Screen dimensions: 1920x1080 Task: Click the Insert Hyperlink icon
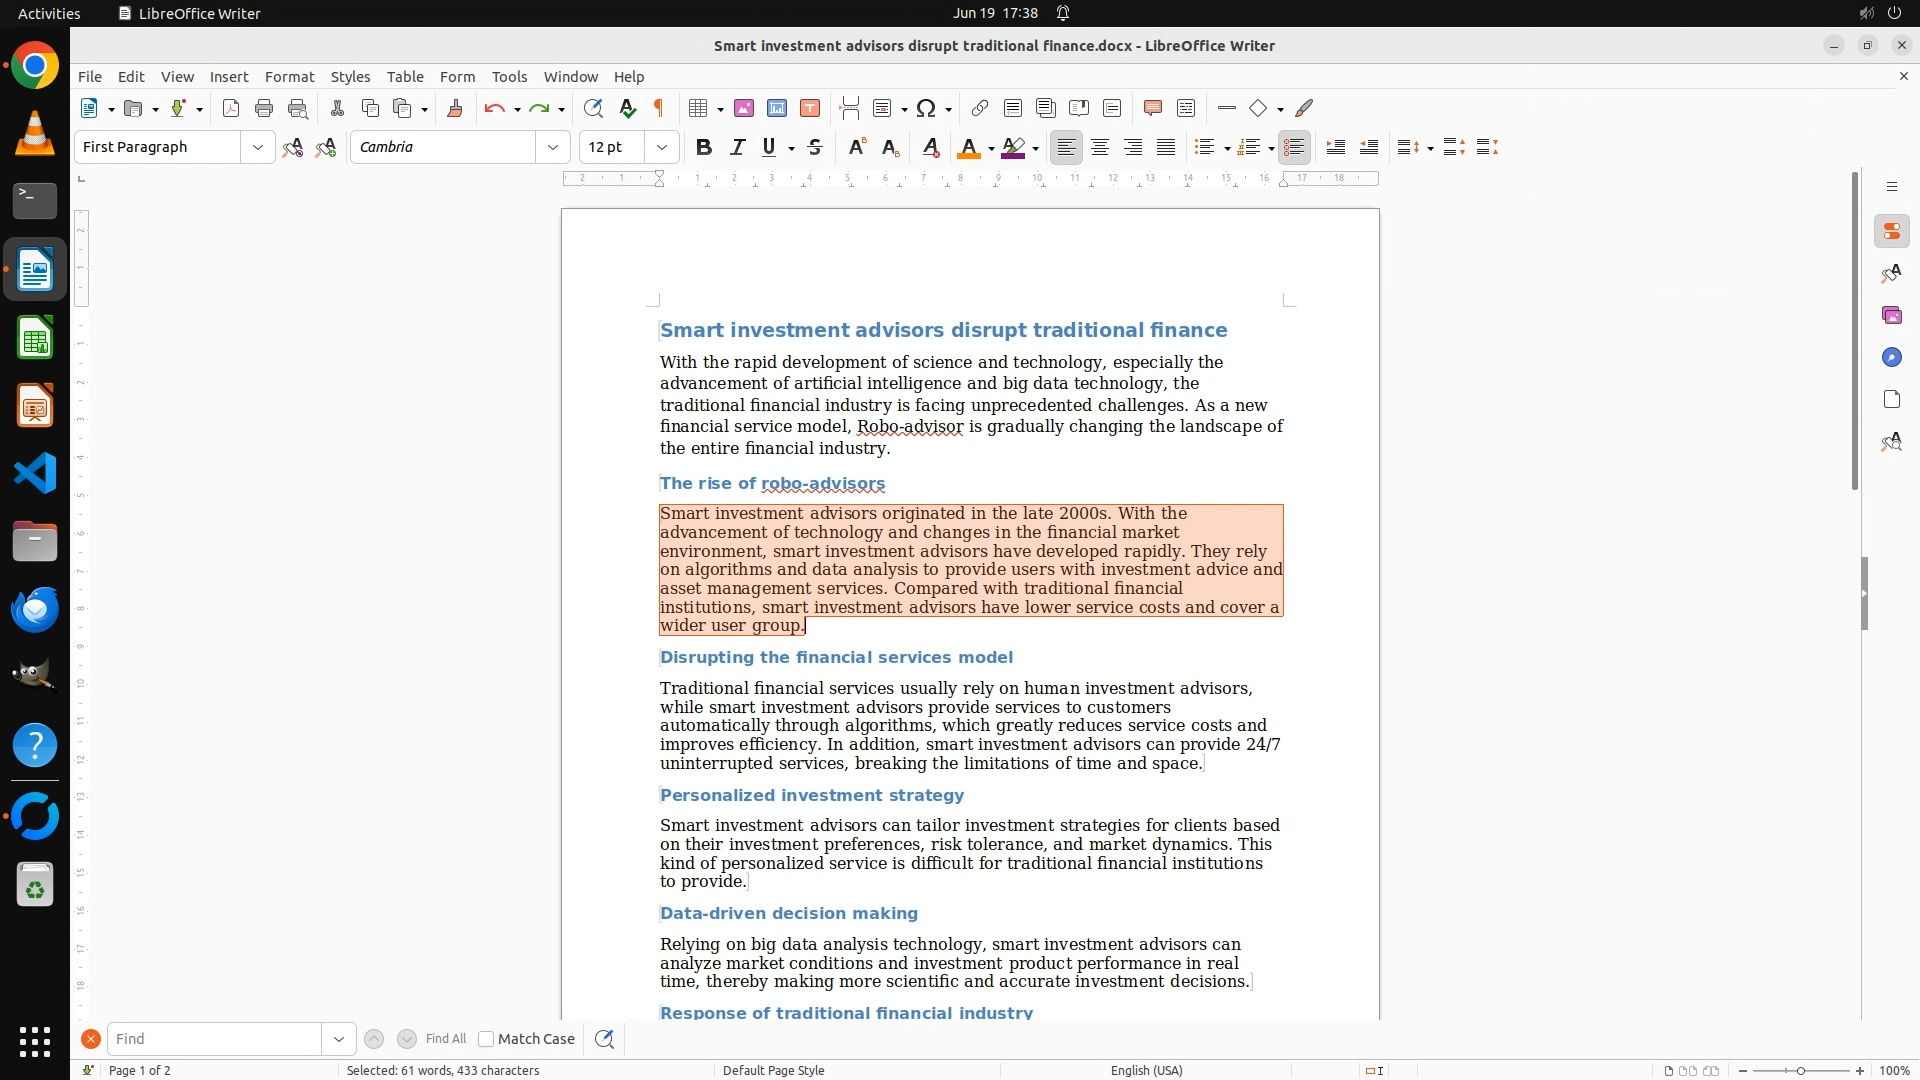click(x=980, y=108)
